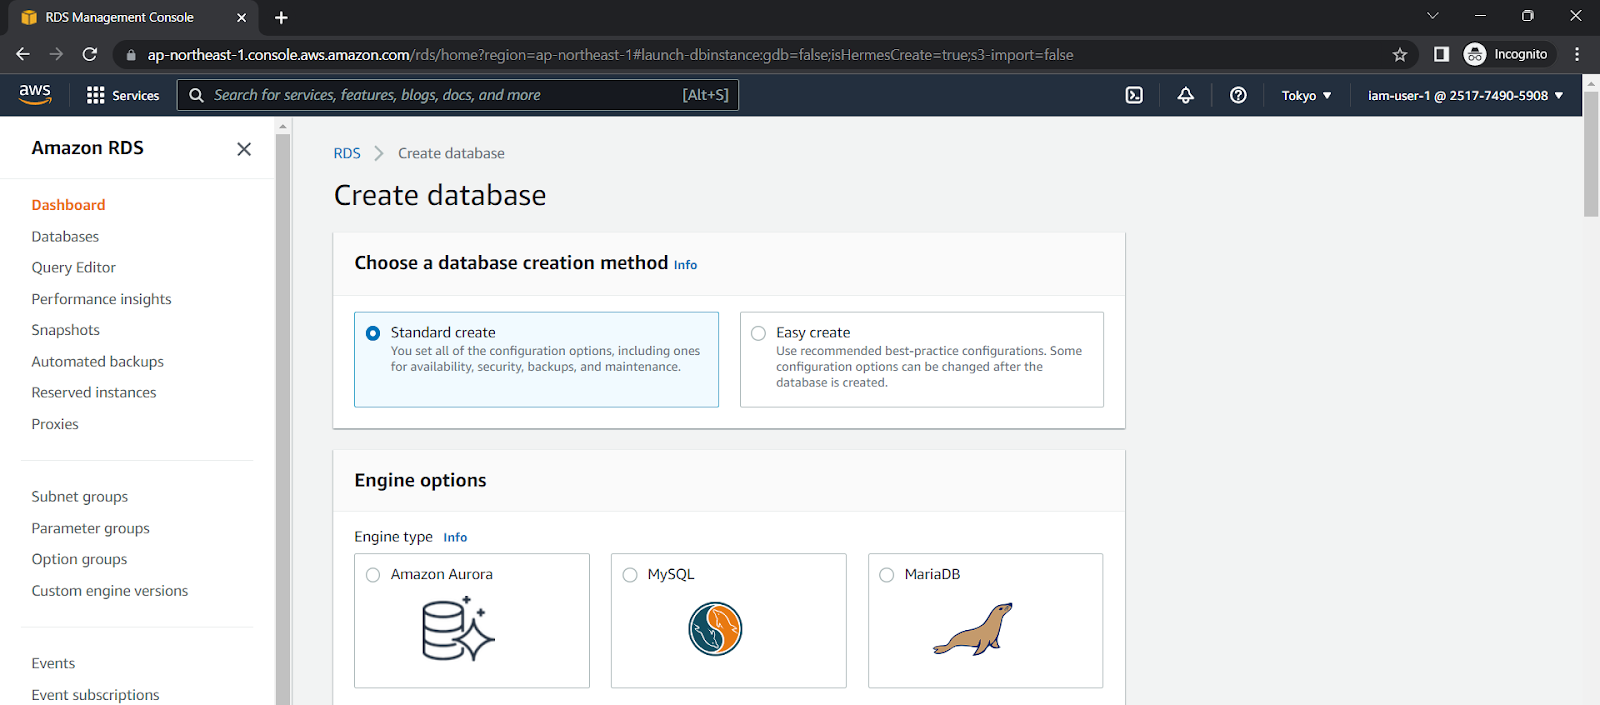This screenshot has height=705, width=1600.
Task: Click the Engine options section heading
Action: 420,480
